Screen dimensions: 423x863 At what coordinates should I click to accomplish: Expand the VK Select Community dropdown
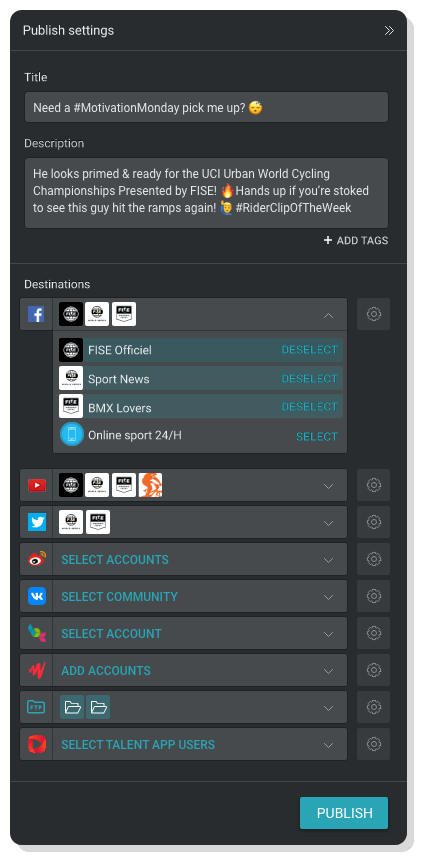tap(328, 597)
